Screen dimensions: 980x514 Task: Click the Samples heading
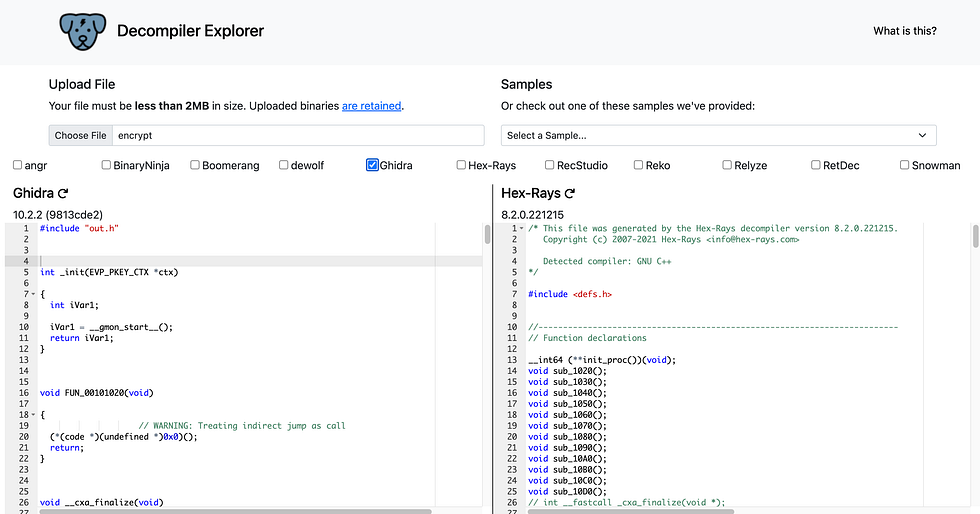(x=526, y=84)
